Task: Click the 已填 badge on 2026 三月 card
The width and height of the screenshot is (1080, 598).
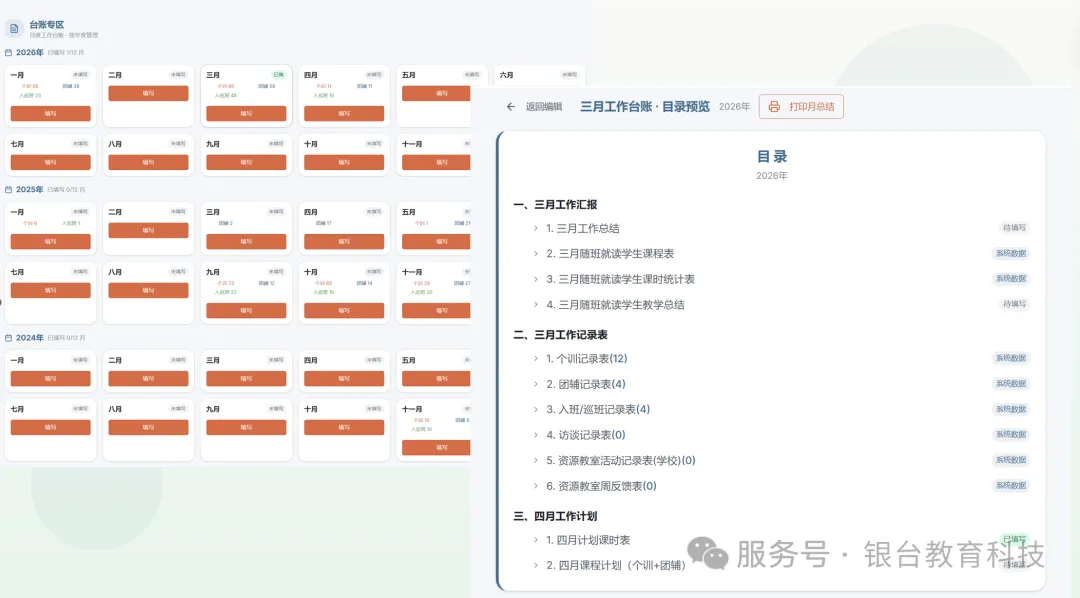Action: click(x=278, y=74)
